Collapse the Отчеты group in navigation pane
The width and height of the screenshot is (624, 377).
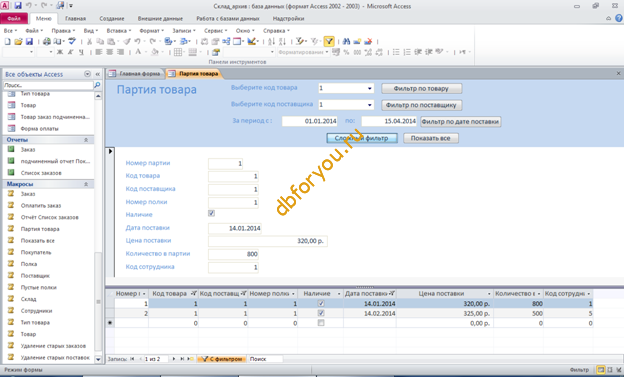click(86, 140)
